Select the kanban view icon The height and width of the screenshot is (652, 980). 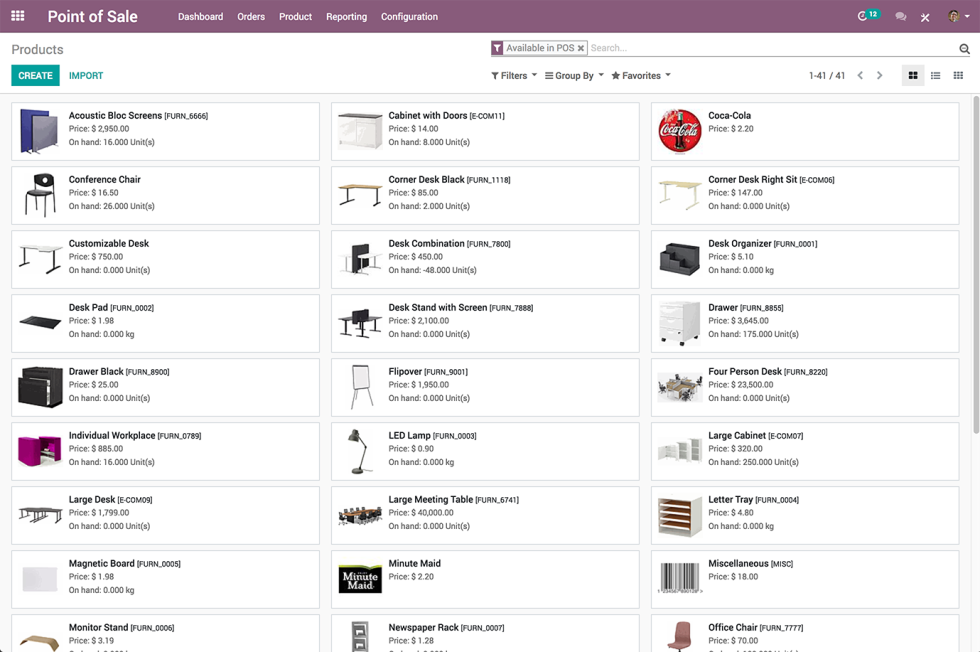point(913,75)
